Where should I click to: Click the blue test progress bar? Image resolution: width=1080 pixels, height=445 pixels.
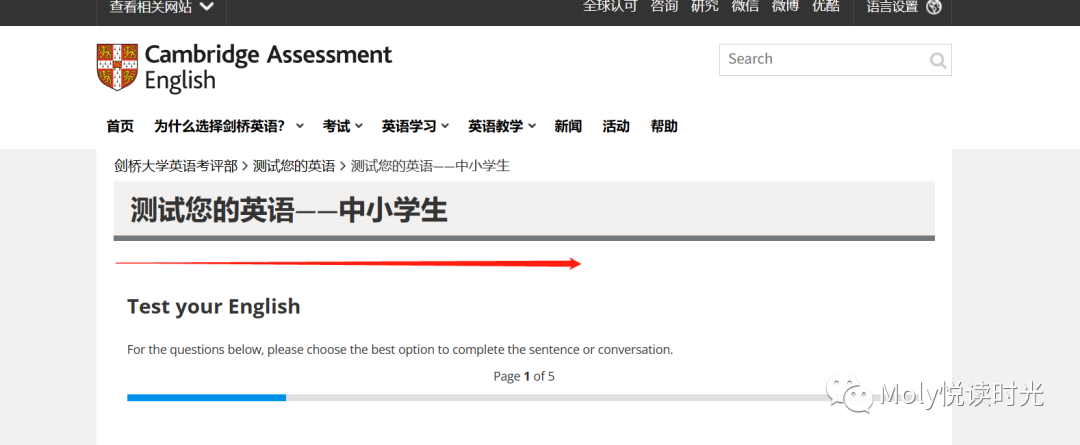tap(207, 397)
